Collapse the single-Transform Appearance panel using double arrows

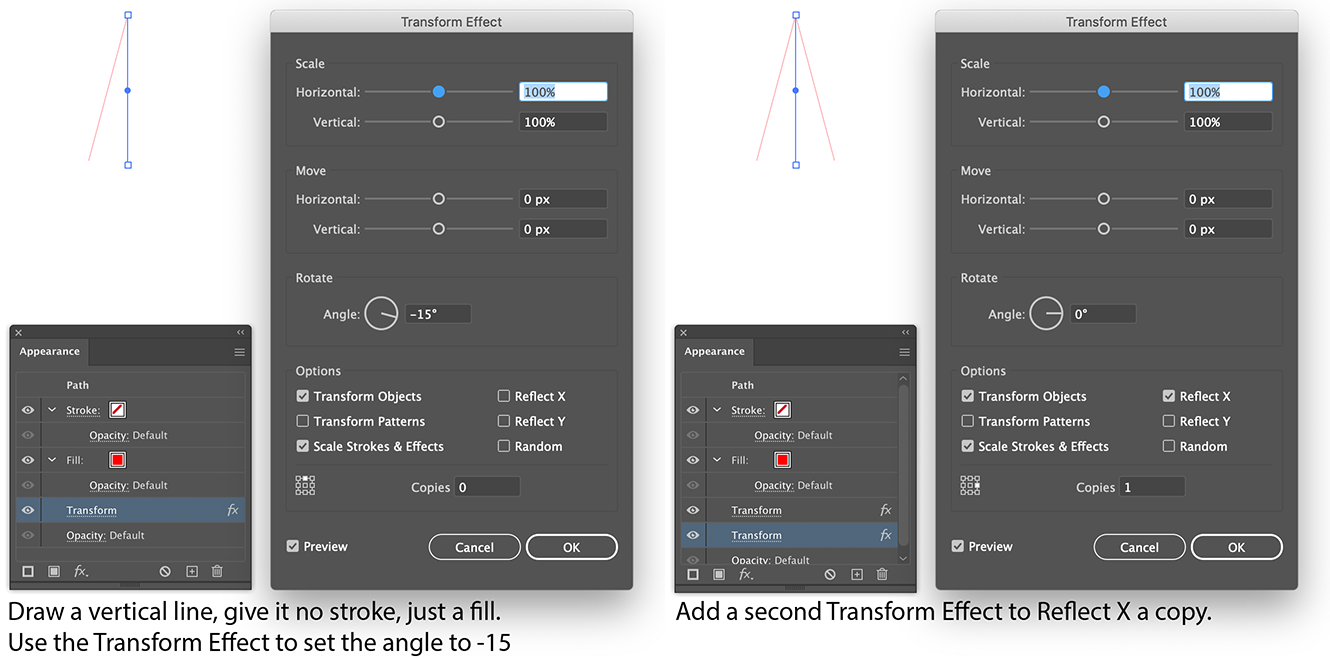[240, 332]
